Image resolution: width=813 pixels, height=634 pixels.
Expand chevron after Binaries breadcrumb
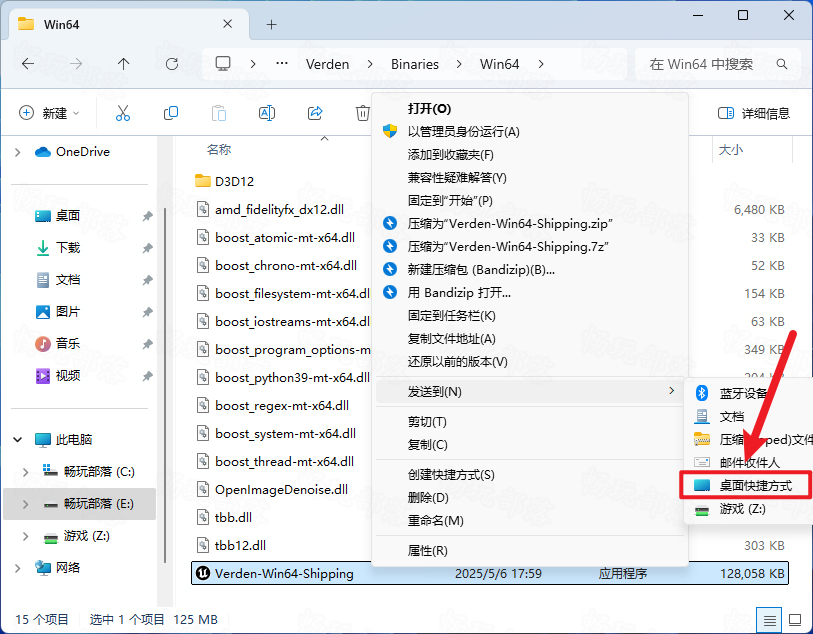pos(459,64)
